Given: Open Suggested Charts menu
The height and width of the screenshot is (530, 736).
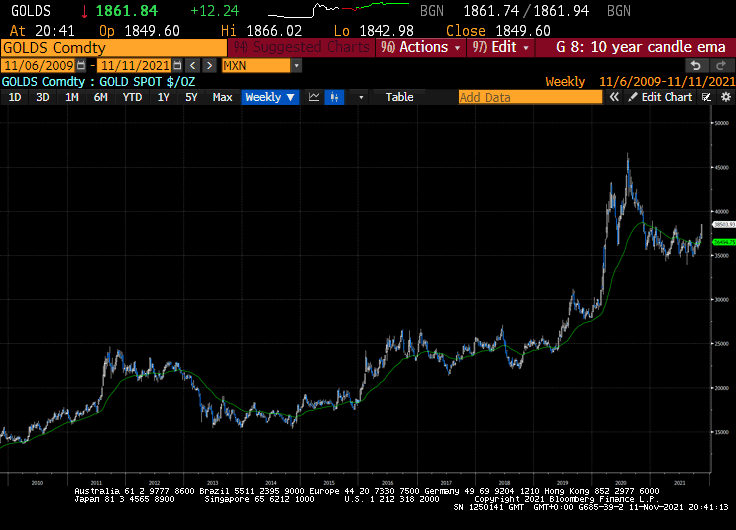Looking at the screenshot, I should pos(302,47).
